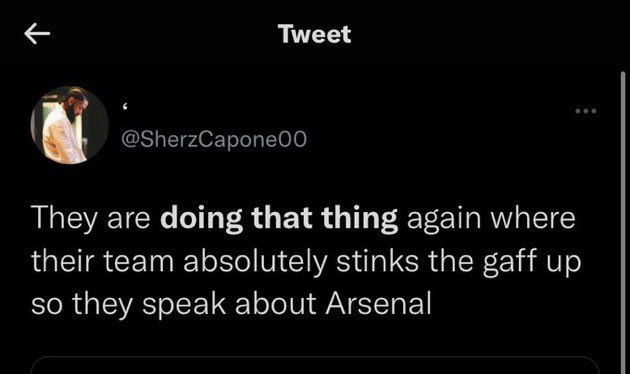Open the quoted tweet card below
Viewport: 630px width, 374px height.
coord(315,365)
